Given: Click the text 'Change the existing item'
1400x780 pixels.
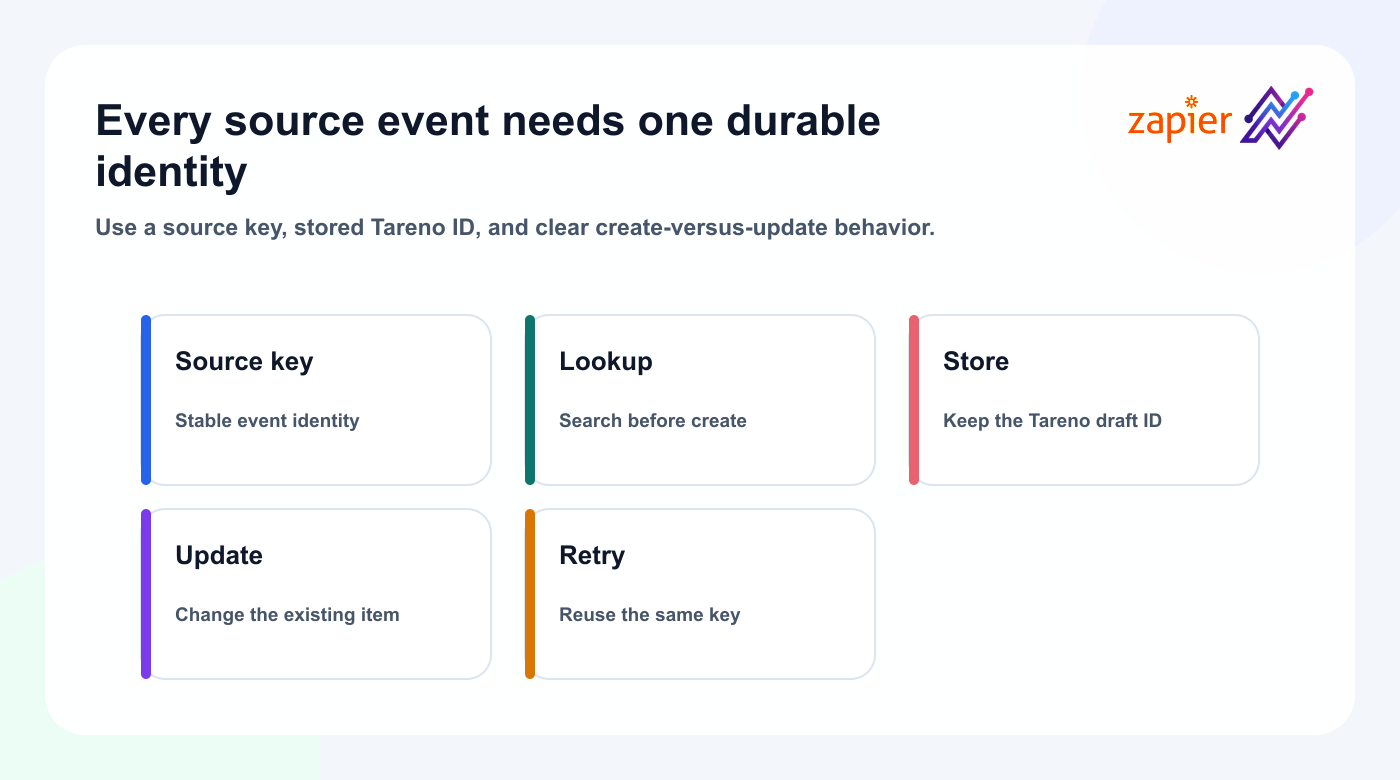Looking at the screenshot, I should 287,615.
